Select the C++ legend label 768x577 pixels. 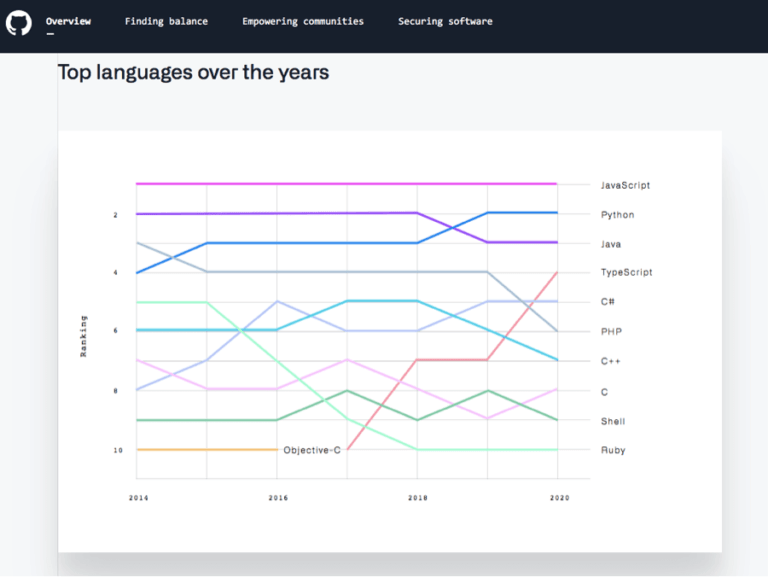[611, 361]
